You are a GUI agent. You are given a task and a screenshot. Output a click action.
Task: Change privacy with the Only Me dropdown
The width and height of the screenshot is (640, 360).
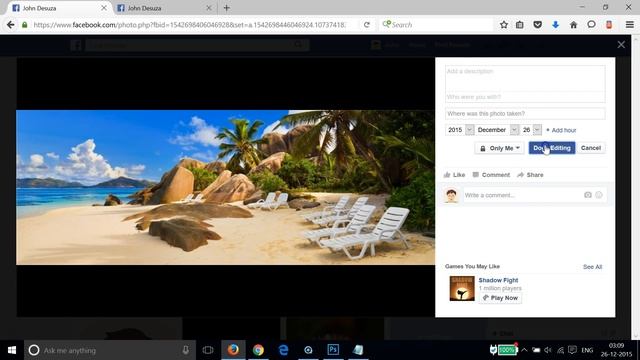(x=500, y=148)
